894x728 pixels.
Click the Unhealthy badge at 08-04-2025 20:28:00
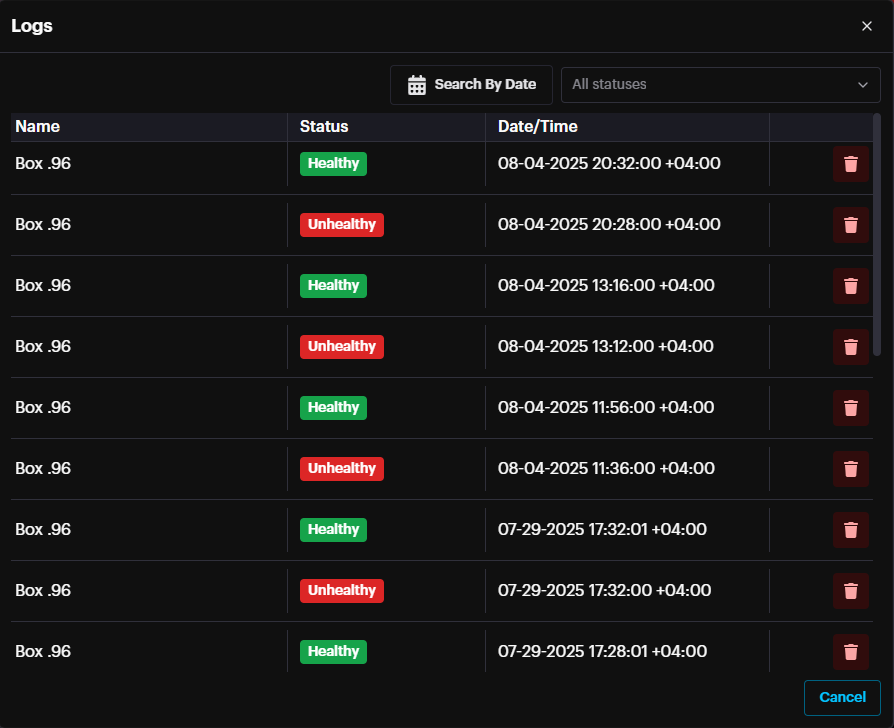point(341,225)
